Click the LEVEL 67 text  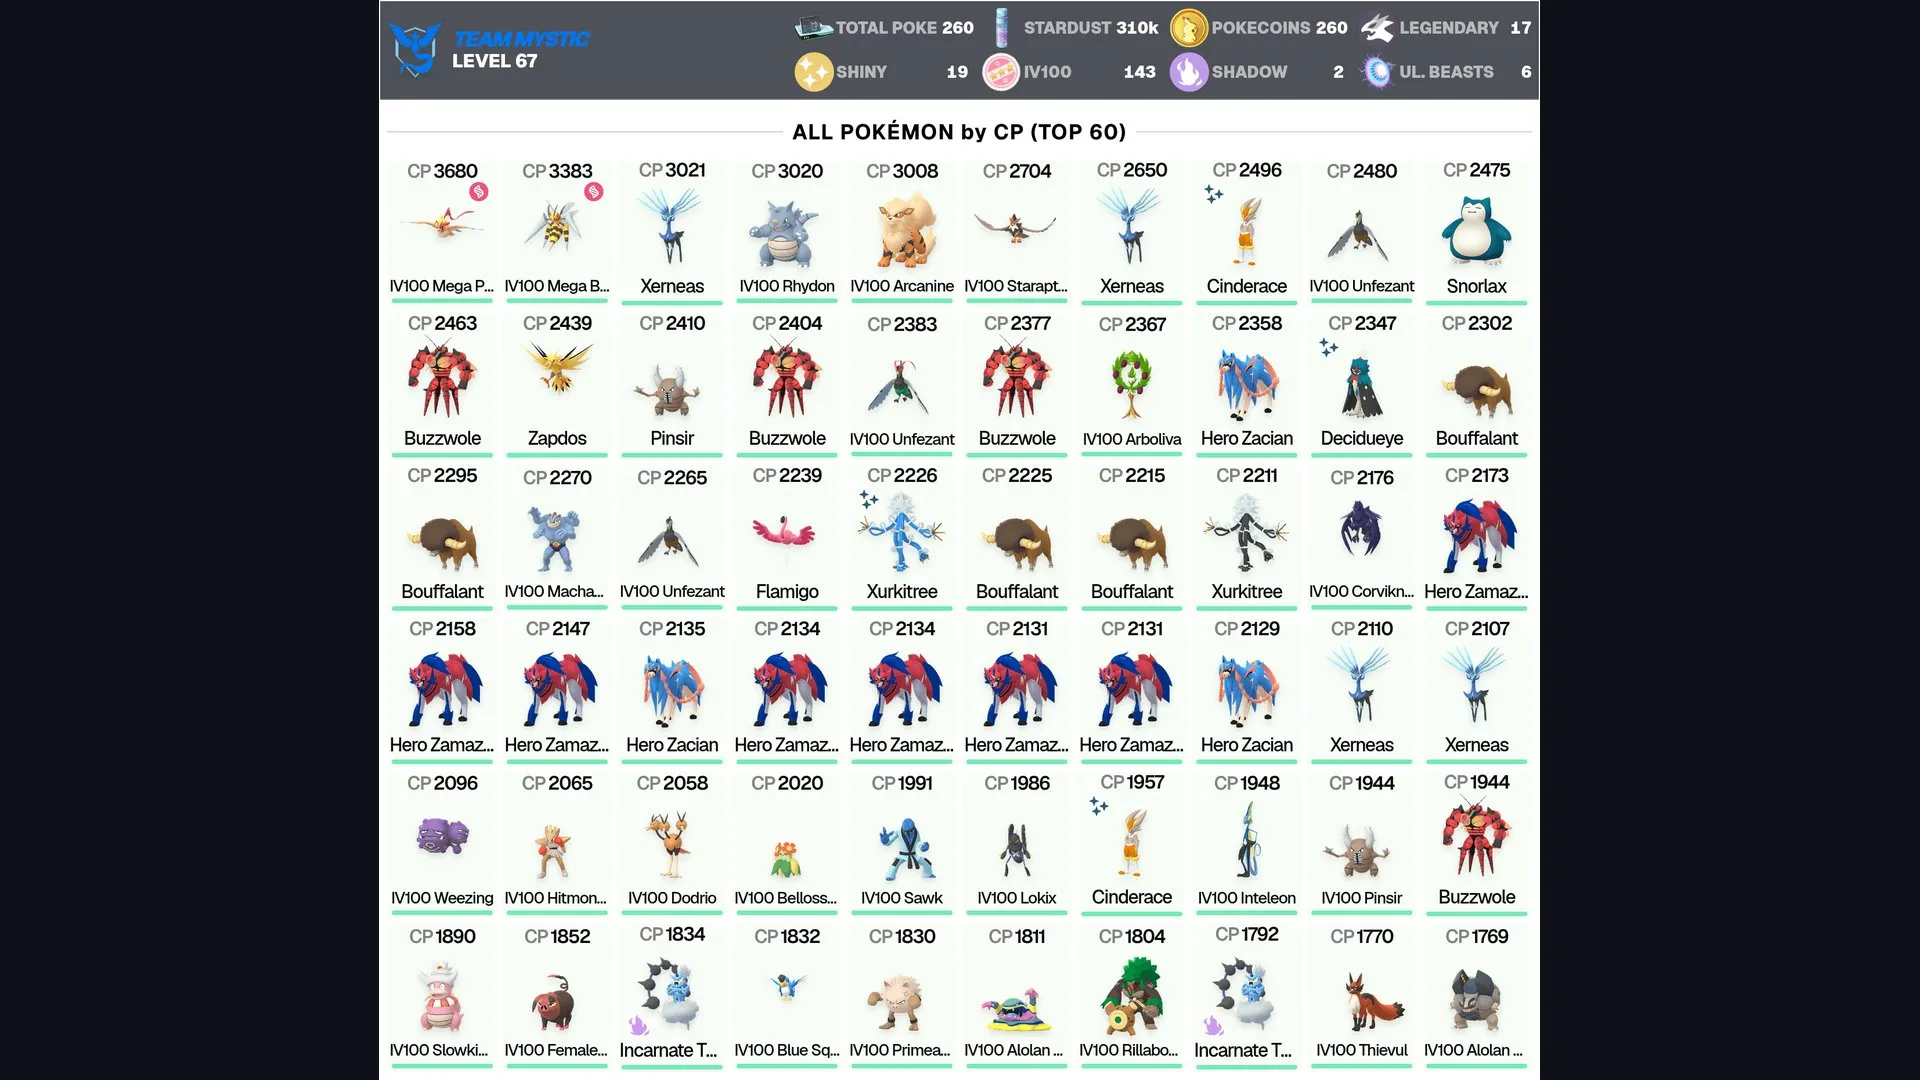[x=494, y=61]
